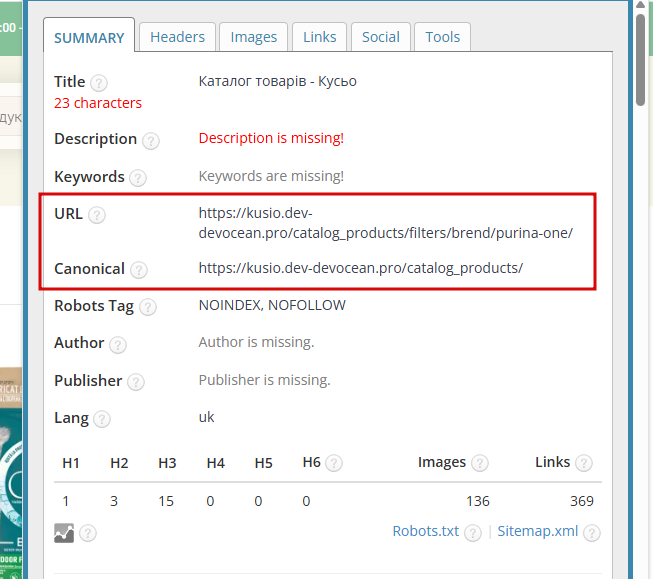
Task: Click the help icon after Sitemap.xml
Action: click(592, 533)
